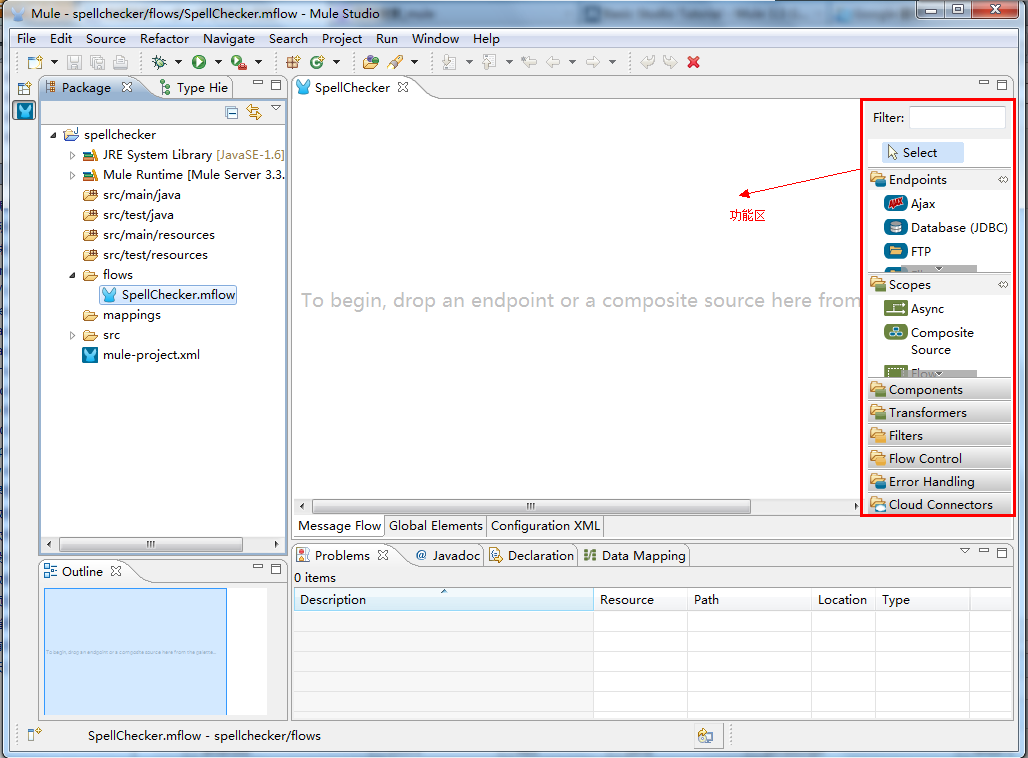This screenshot has width=1028, height=758.
Task: Pick the Async scope in the palette
Action: pos(915,309)
